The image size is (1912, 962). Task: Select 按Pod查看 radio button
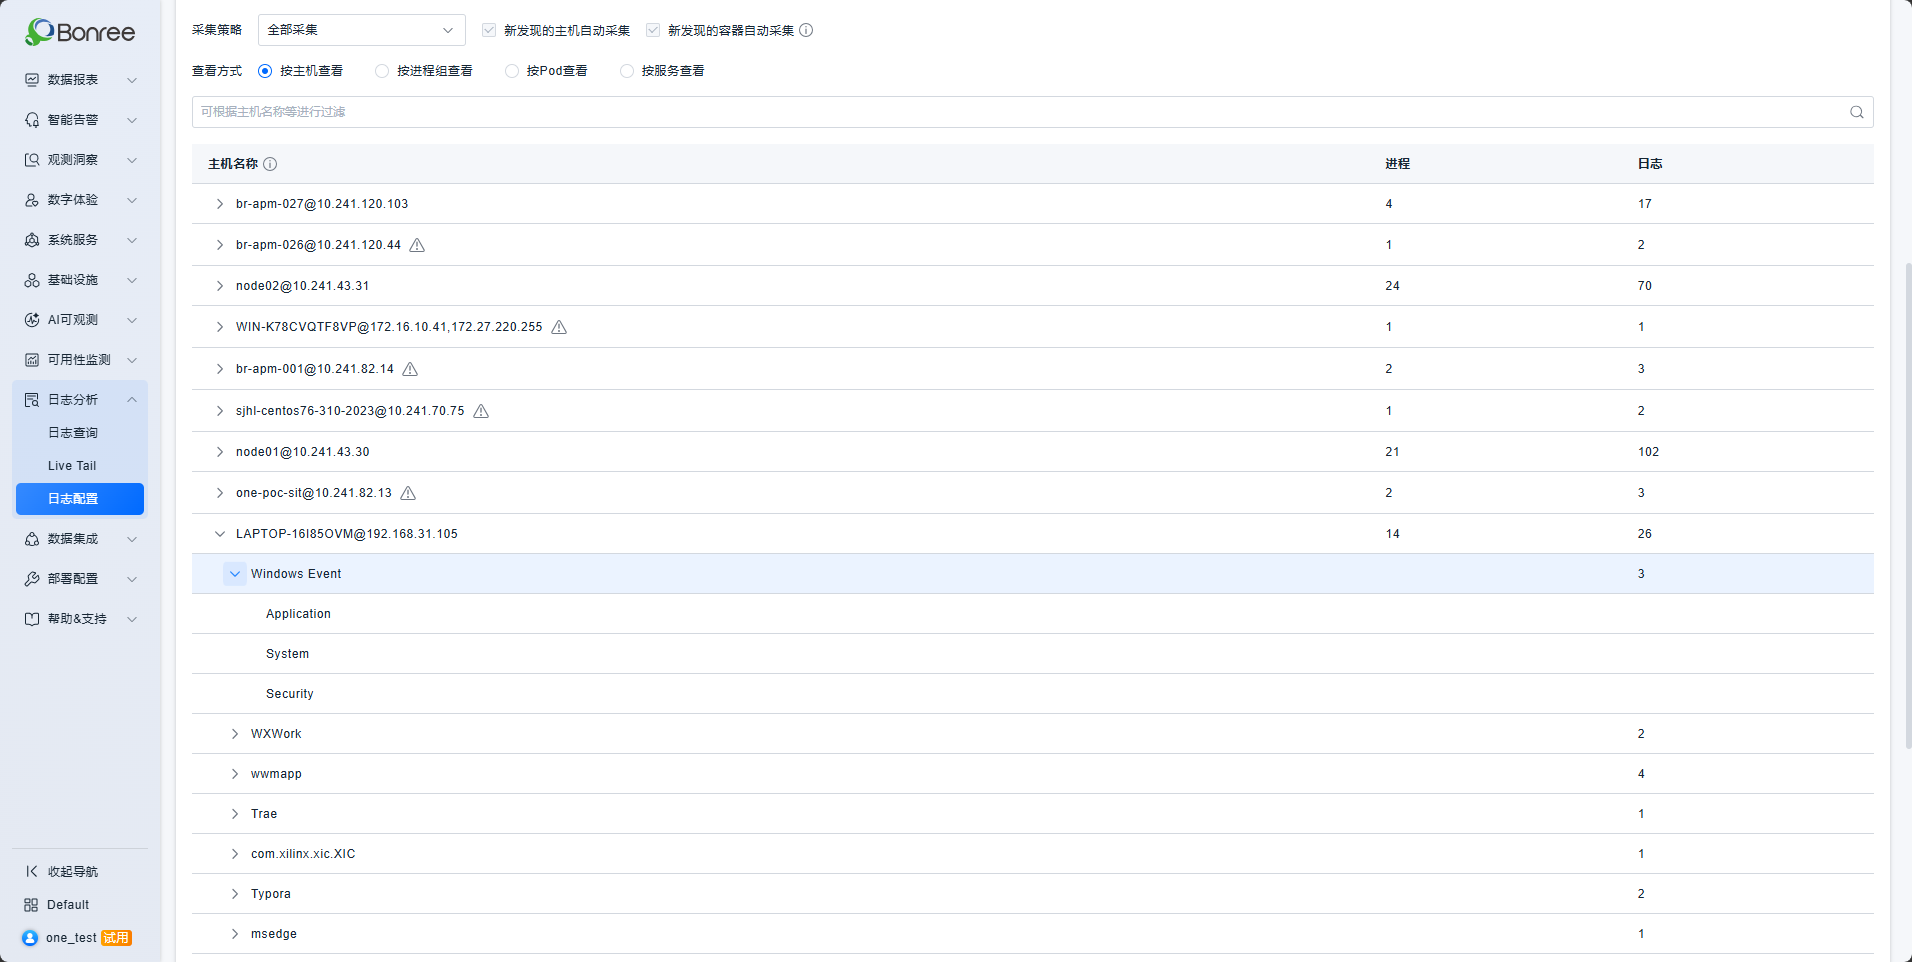pyautogui.click(x=512, y=71)
